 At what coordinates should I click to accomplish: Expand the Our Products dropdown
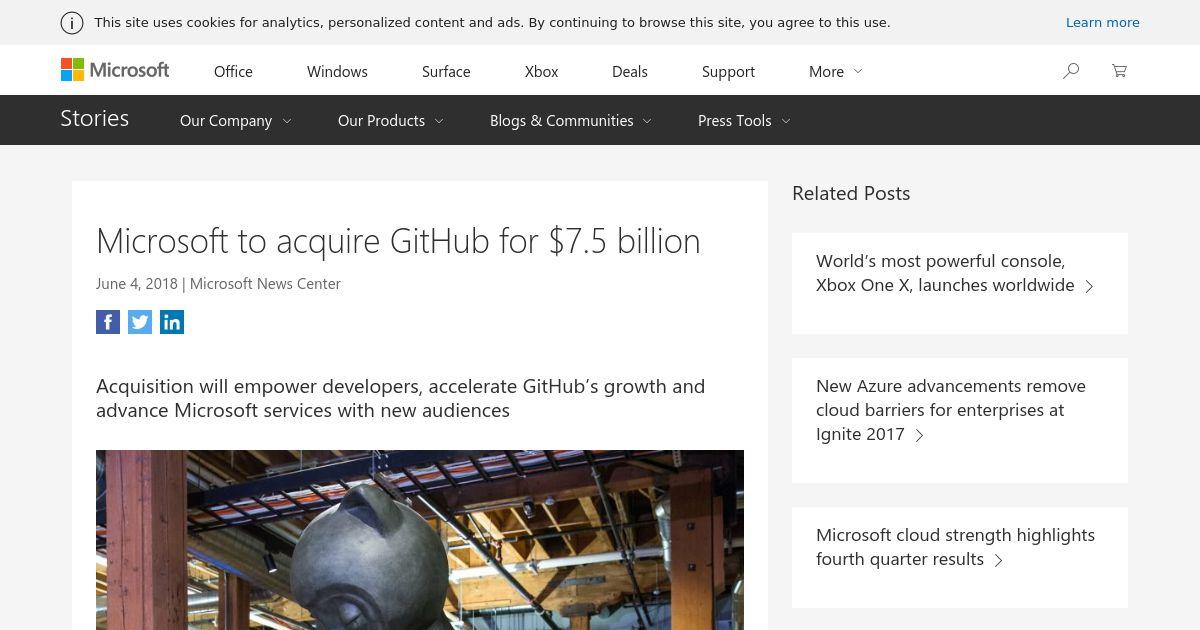tap(391, 120)
